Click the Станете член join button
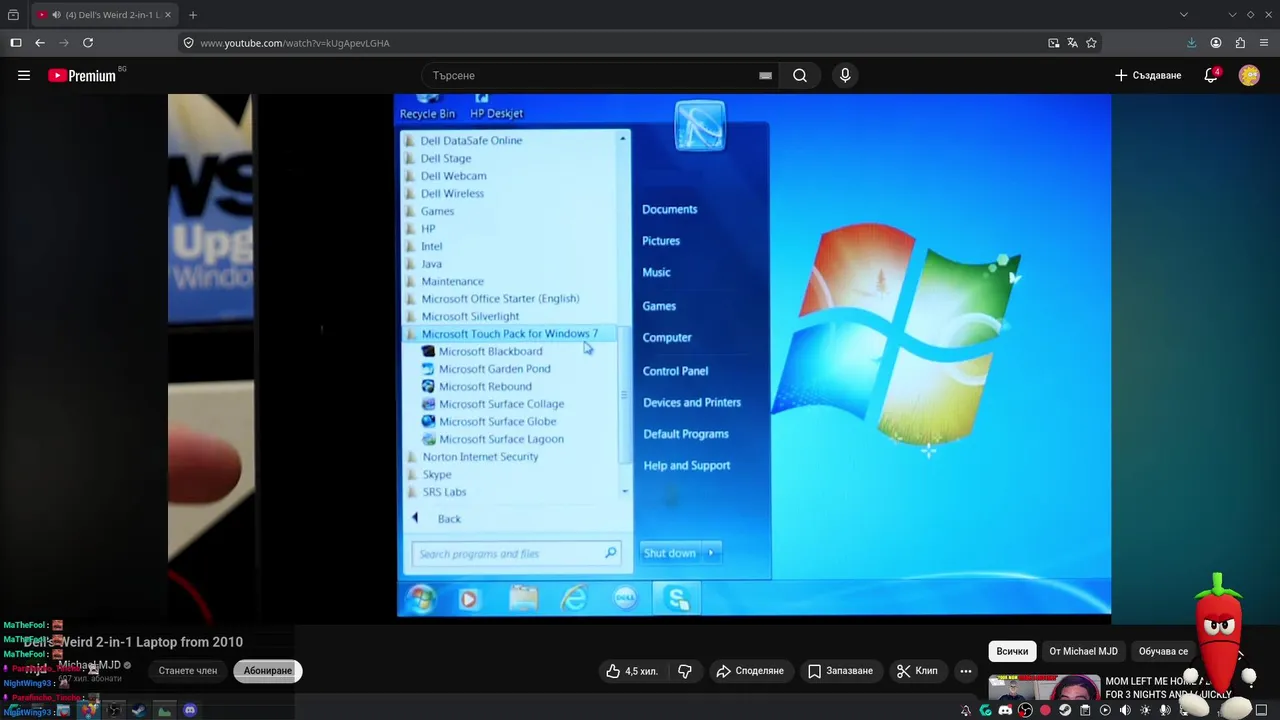 coord(187,671)
